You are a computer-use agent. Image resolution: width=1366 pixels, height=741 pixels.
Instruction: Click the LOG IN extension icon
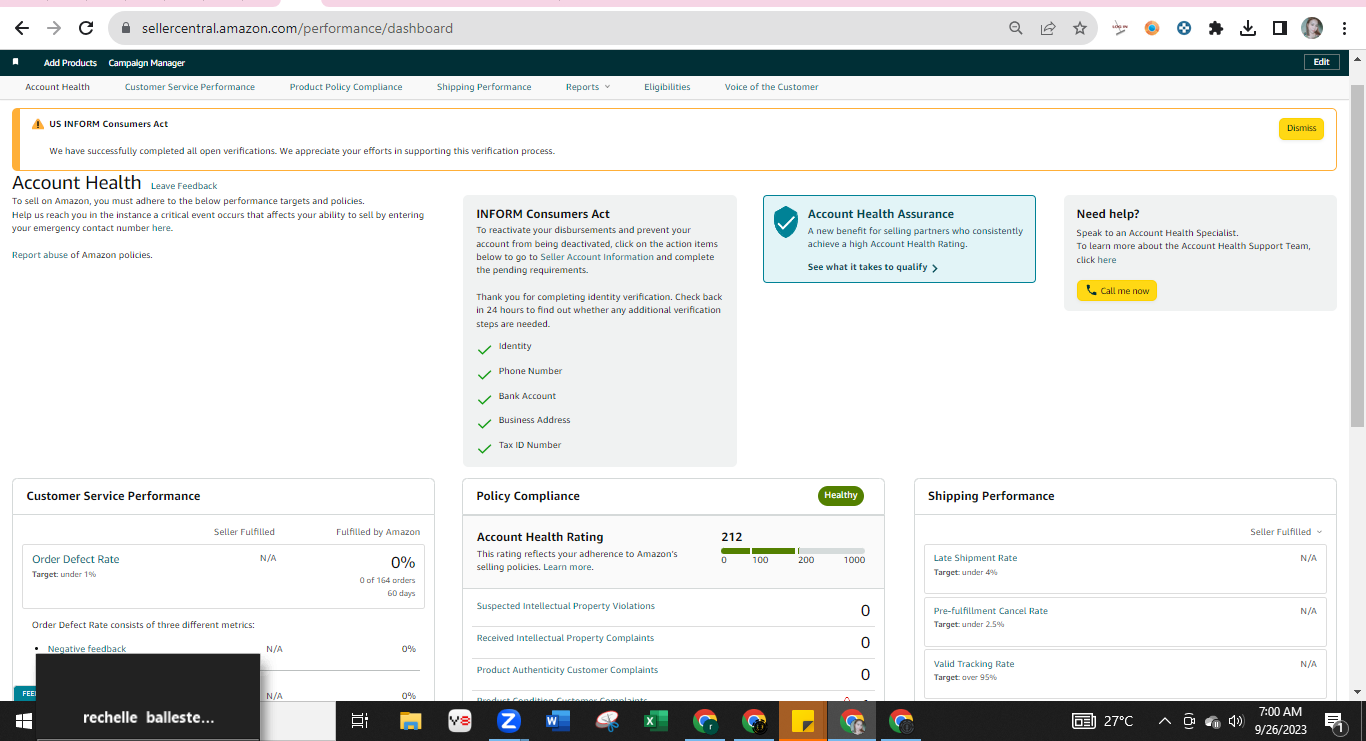1120,28
